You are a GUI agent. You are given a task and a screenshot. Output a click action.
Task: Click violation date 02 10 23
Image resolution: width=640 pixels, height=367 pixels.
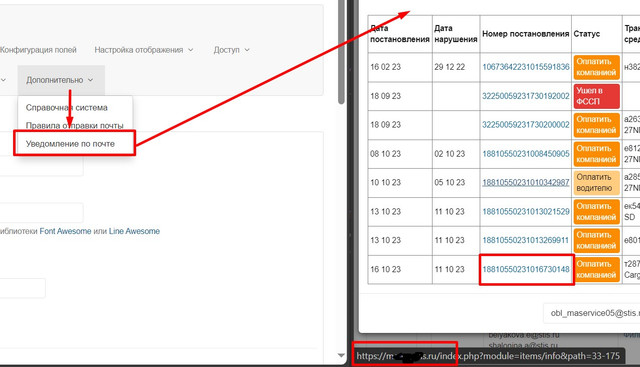pos(450,154)
